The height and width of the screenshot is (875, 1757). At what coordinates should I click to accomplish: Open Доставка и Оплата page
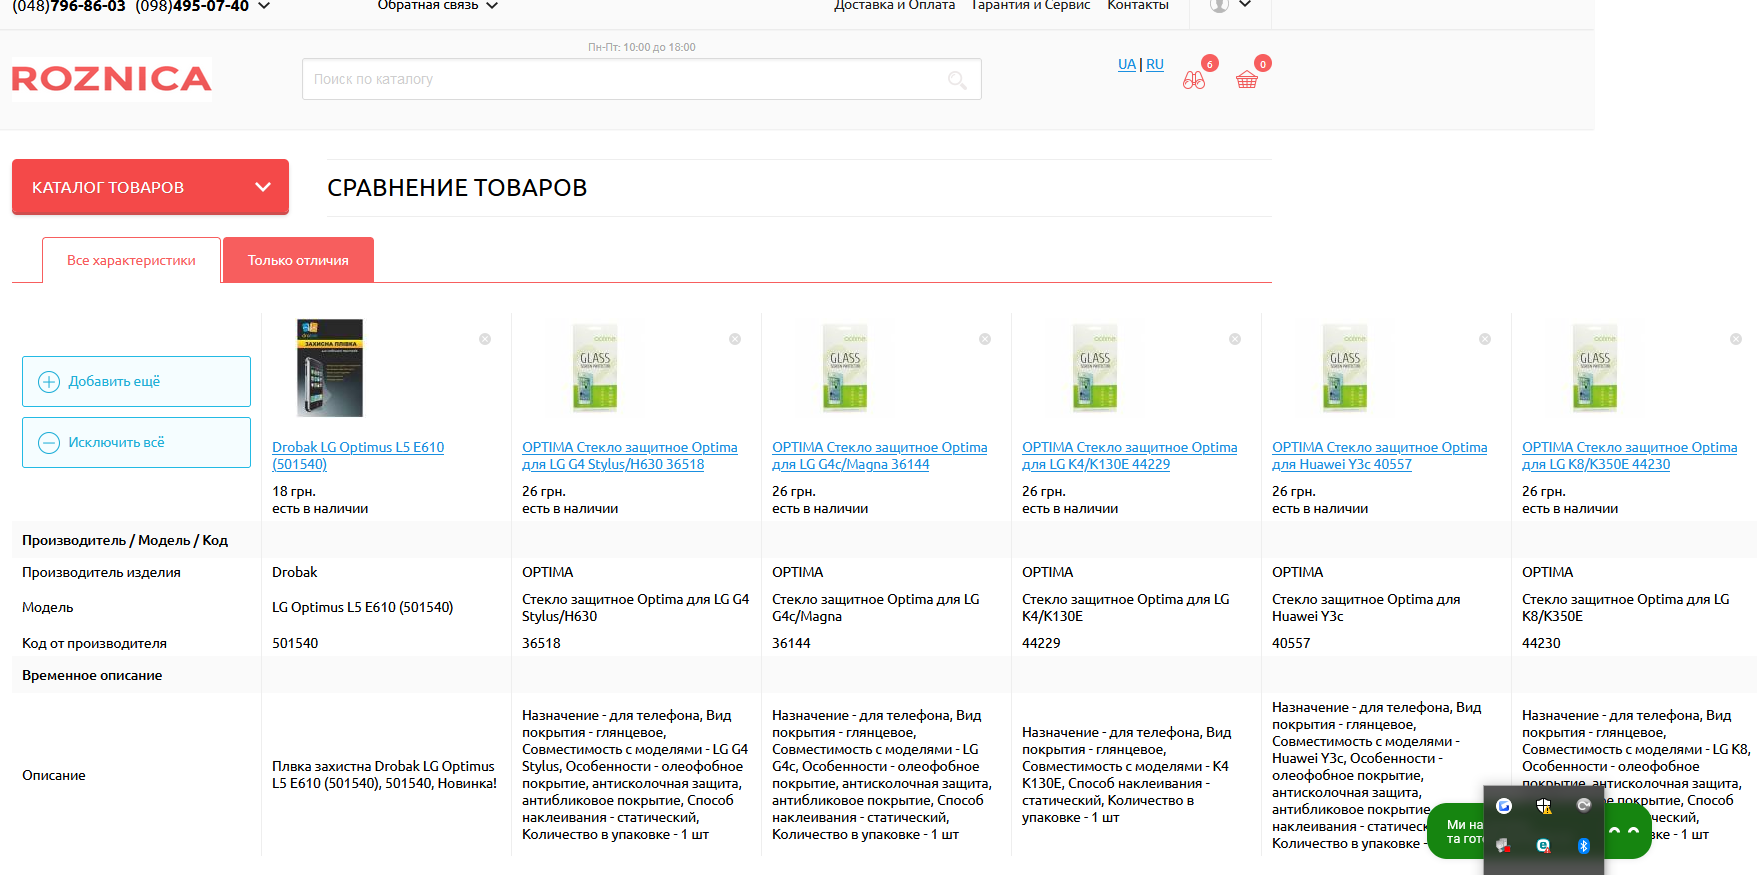click(894, 6)
